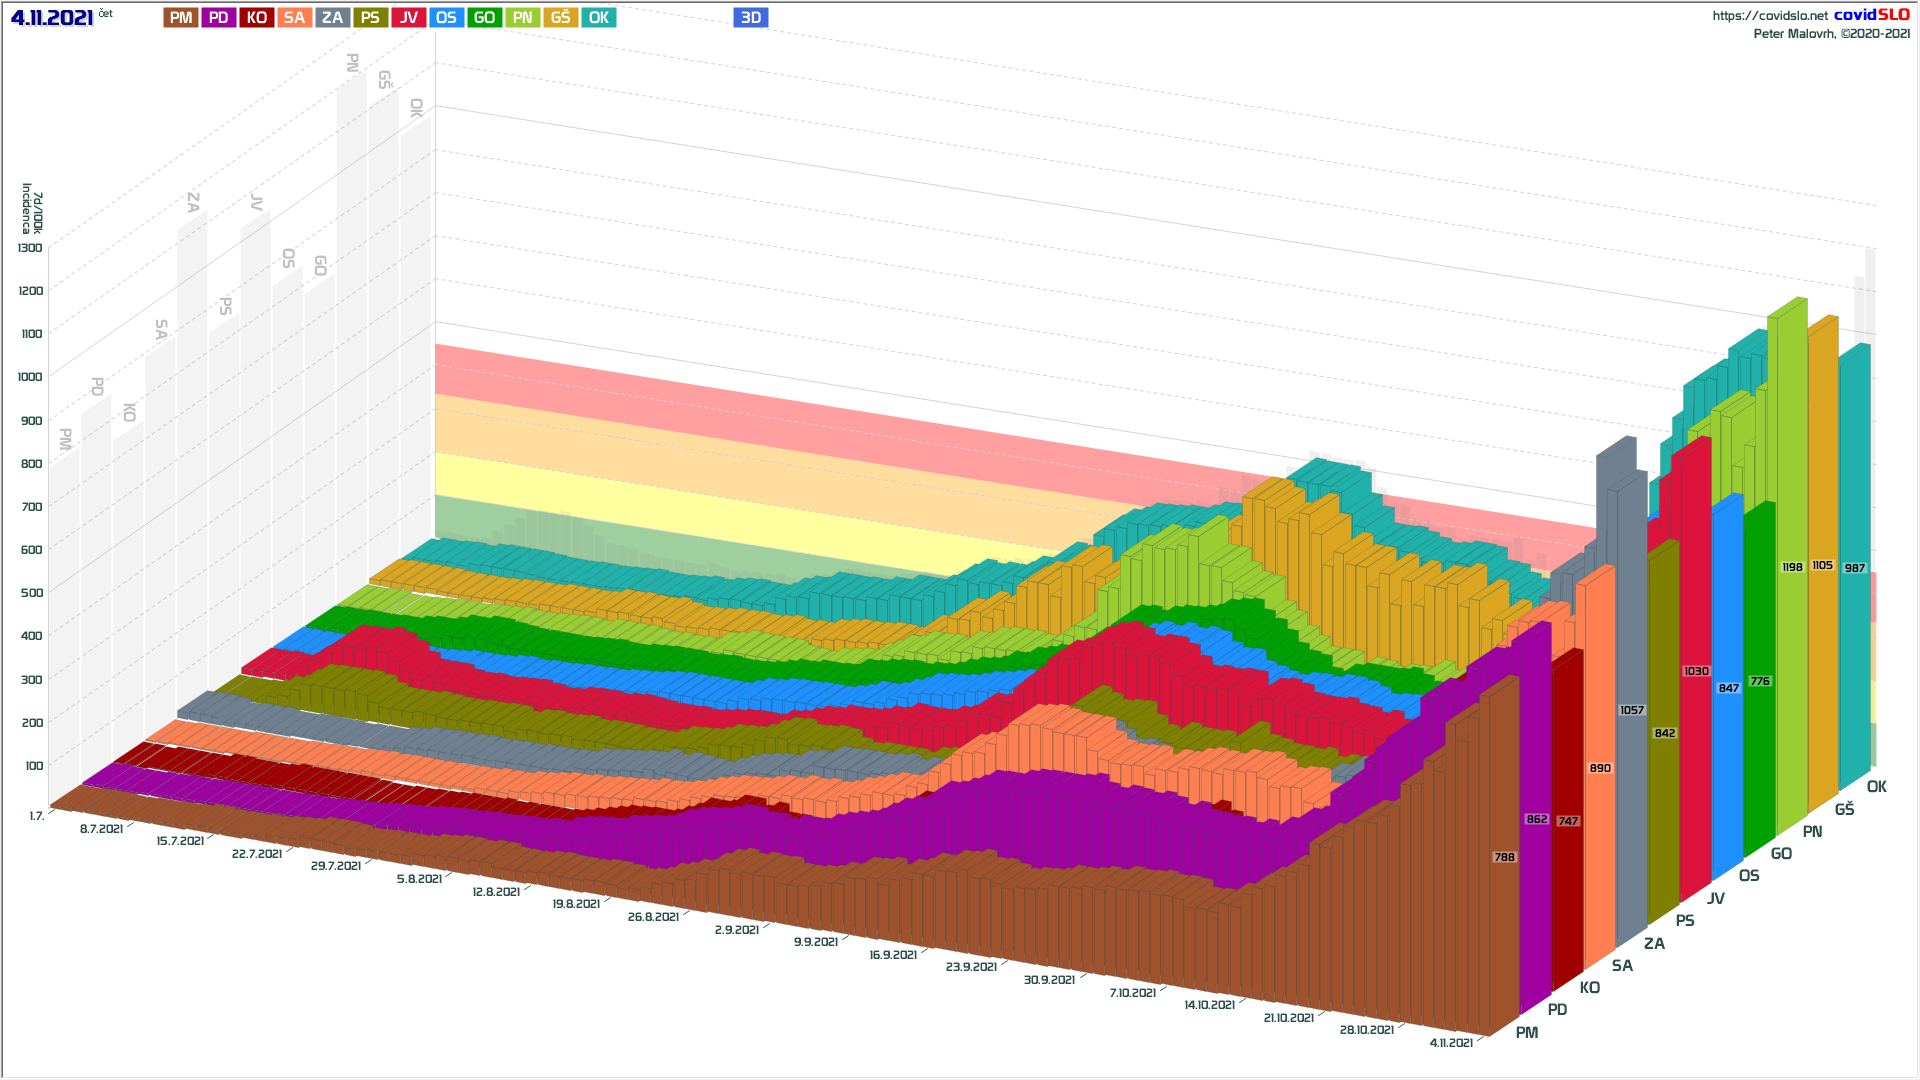Viewport: 1920px width, 1080px height.
Task: Click the 1198 value label on PN bar
Action: click(x=1792, y=567)
